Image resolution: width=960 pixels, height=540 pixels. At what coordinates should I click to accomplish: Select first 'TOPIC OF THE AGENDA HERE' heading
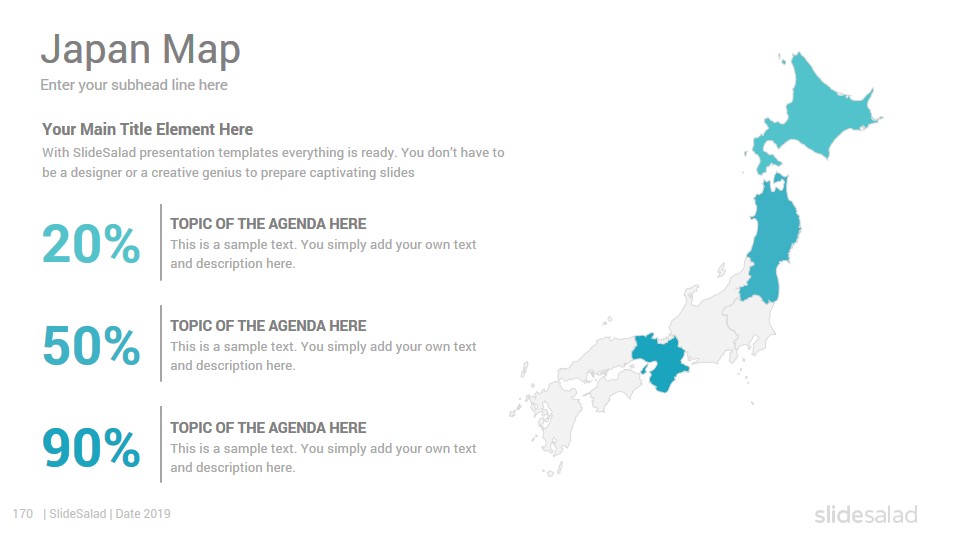coord(268,224)
